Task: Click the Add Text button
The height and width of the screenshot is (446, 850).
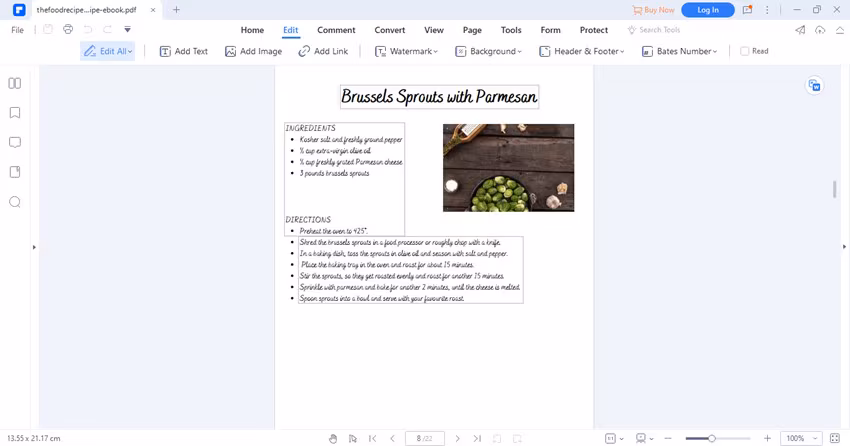Action: coord(184,51)
